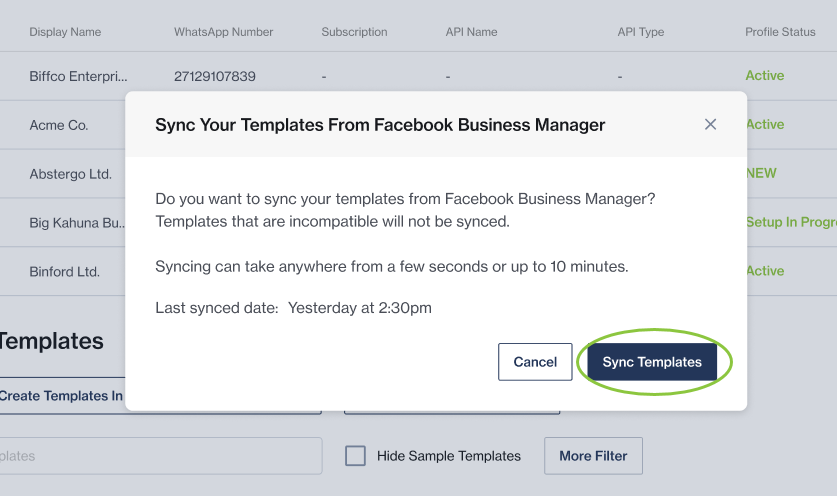Screen dimensions: 837x496
Task: Click the Cancel button
Action: pyautogui.click(x=535, y=362)
